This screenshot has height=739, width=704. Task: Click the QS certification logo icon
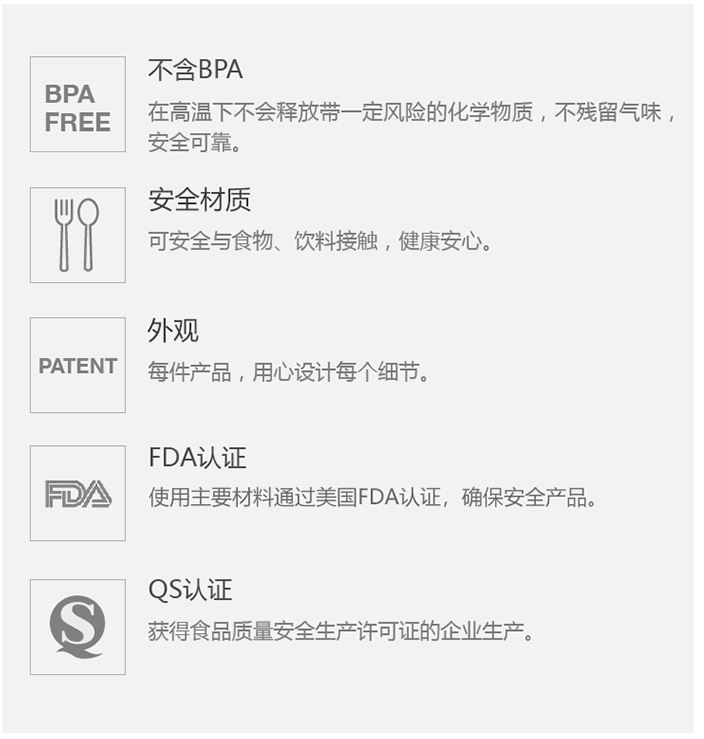pos(78,627)
